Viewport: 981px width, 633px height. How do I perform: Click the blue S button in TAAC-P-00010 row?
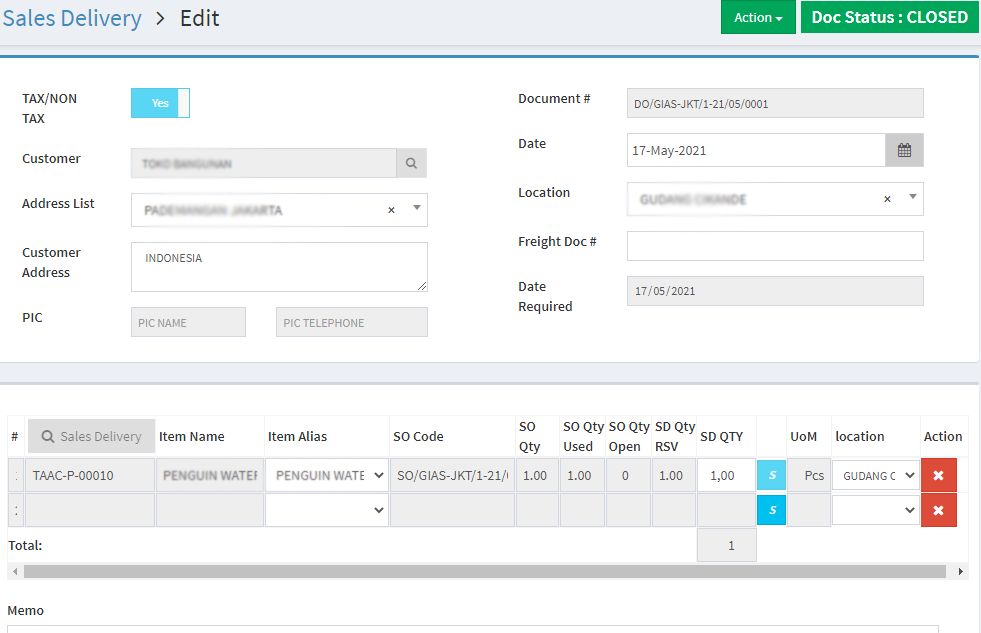[771, 475]
